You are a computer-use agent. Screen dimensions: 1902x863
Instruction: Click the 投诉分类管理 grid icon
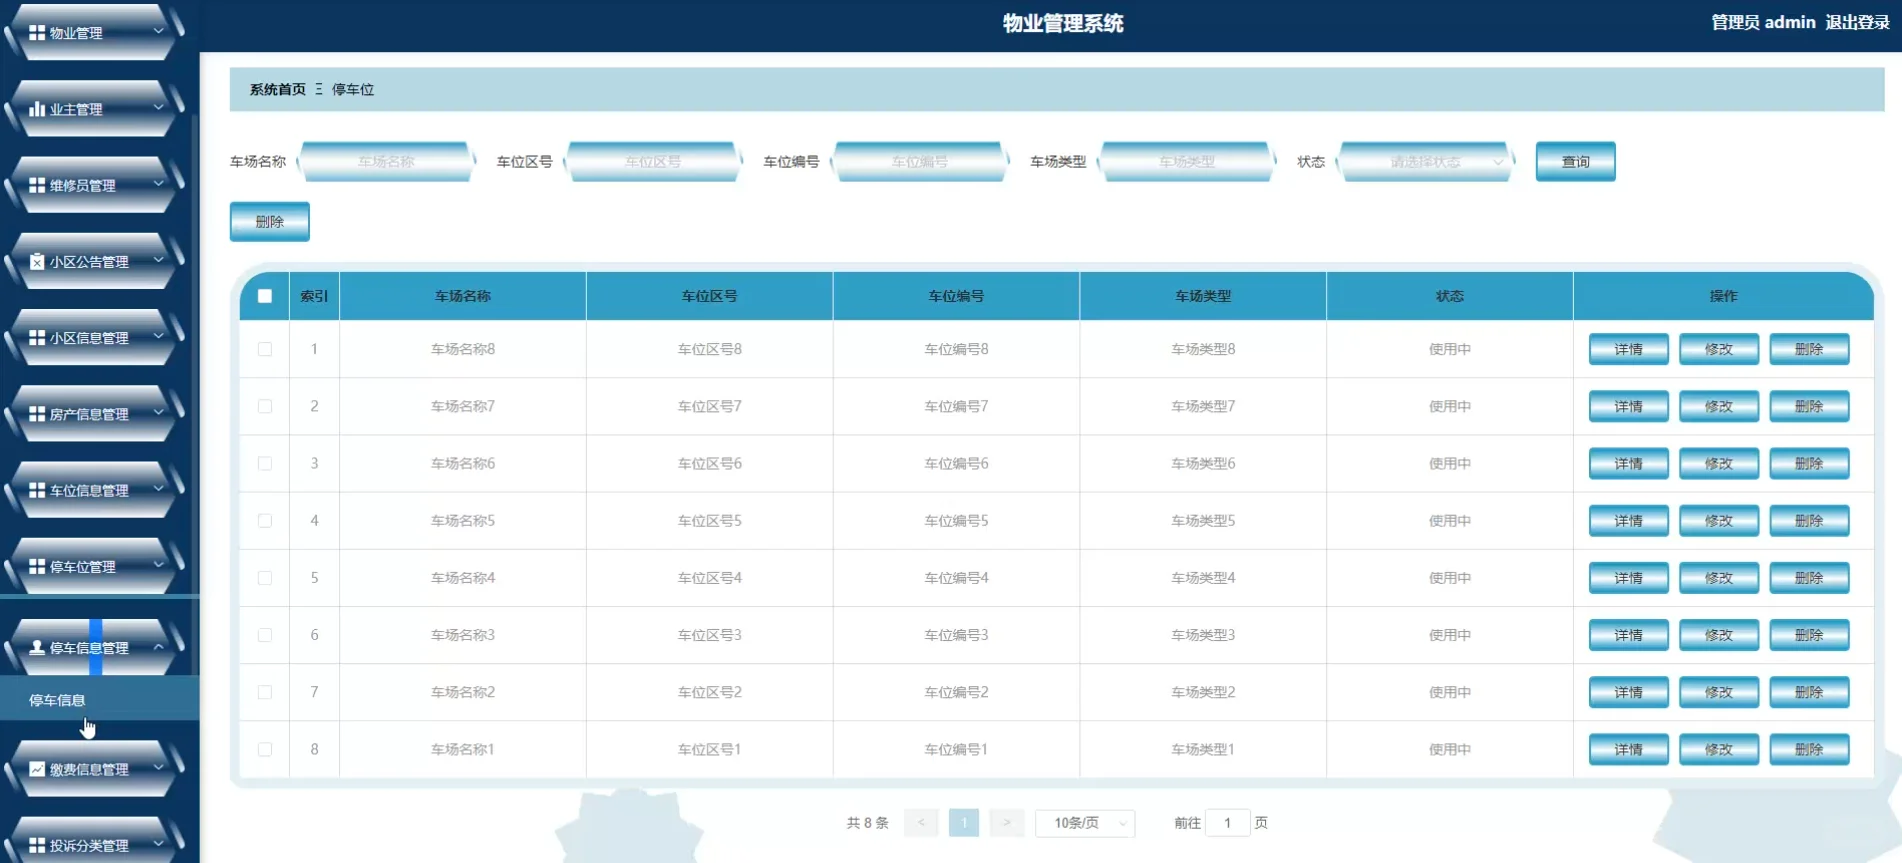click(37, 845)
